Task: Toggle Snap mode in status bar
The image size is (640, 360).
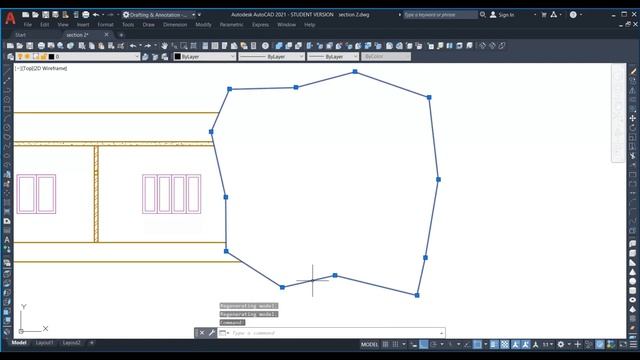Action: tap(395, 344)
